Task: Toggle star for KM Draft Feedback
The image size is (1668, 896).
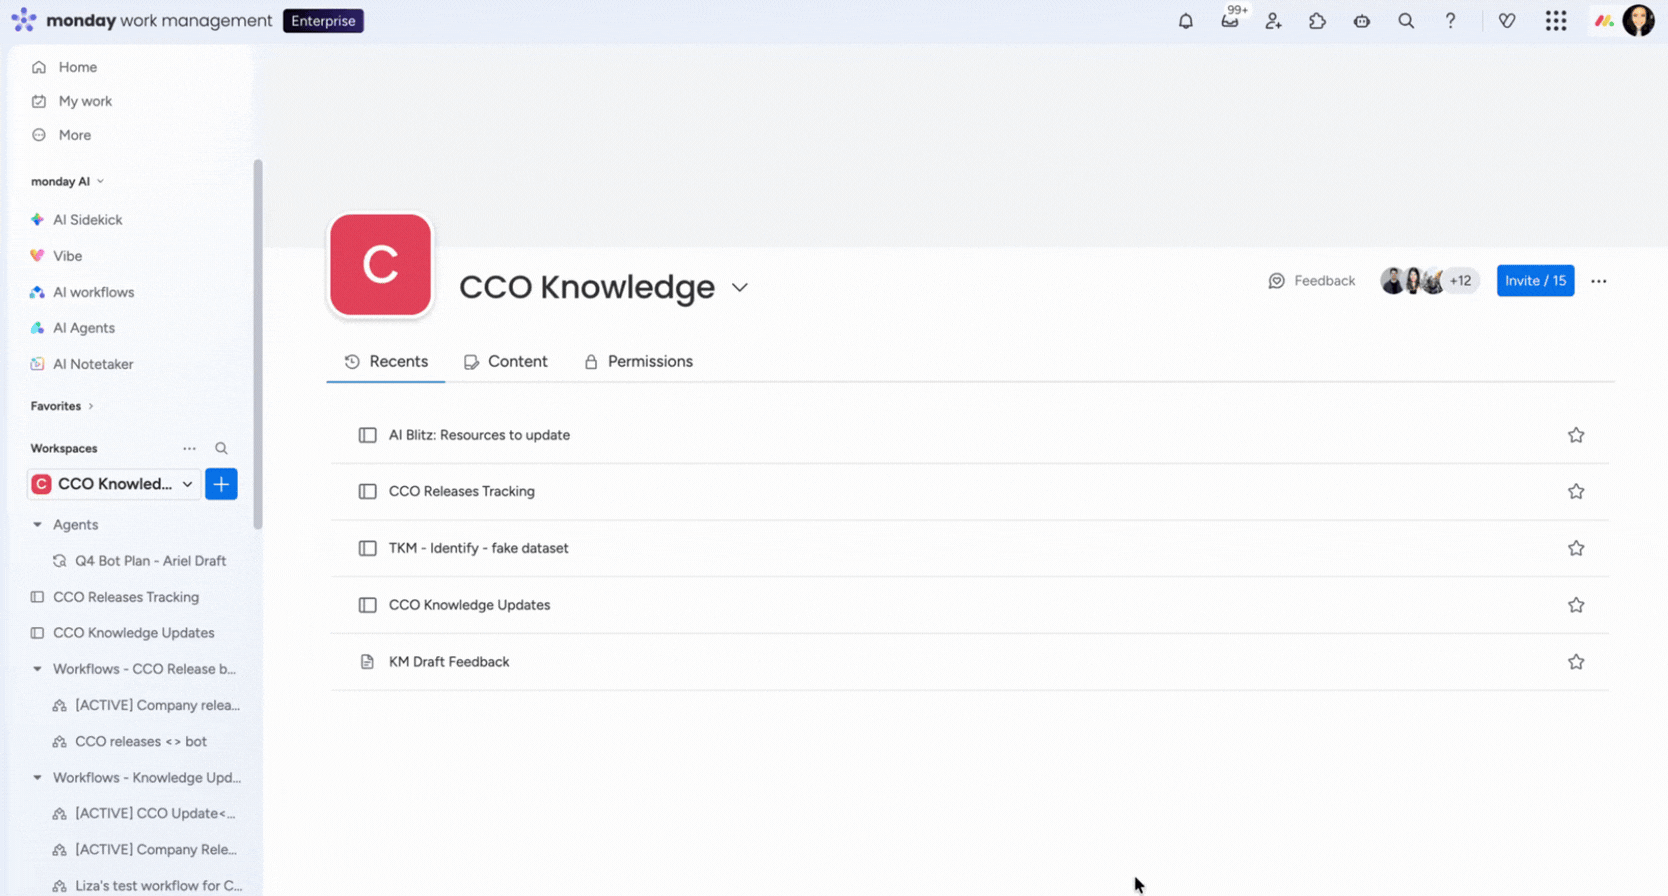Action: pyautogui.click(x=1575, y=662)
